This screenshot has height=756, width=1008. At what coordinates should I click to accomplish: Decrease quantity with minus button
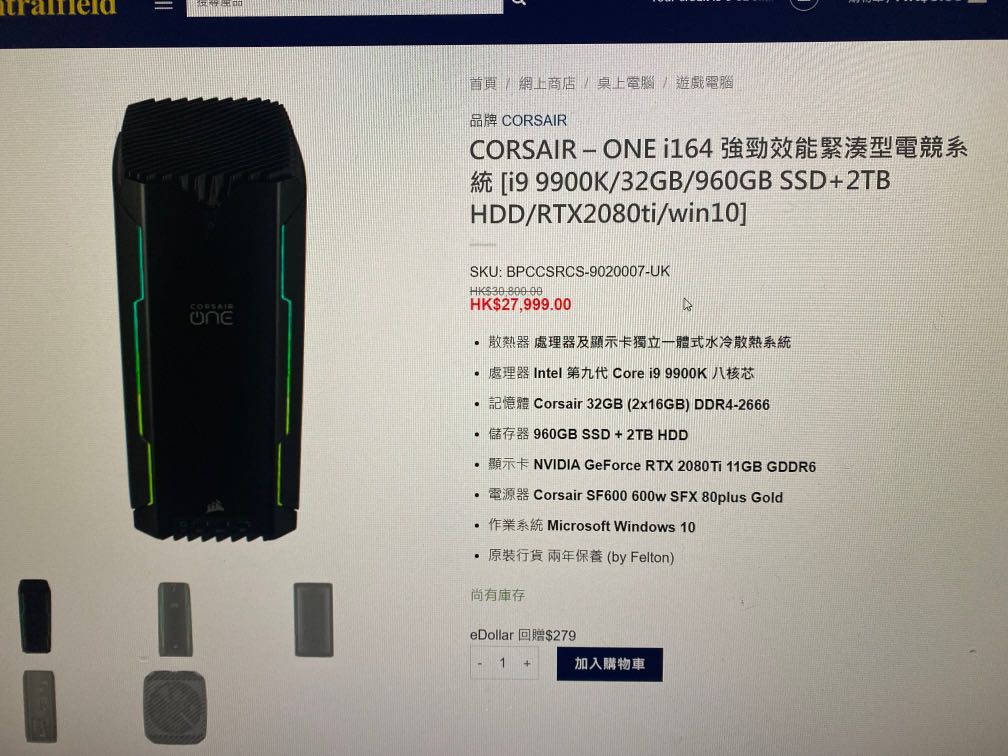coord(480,663)
